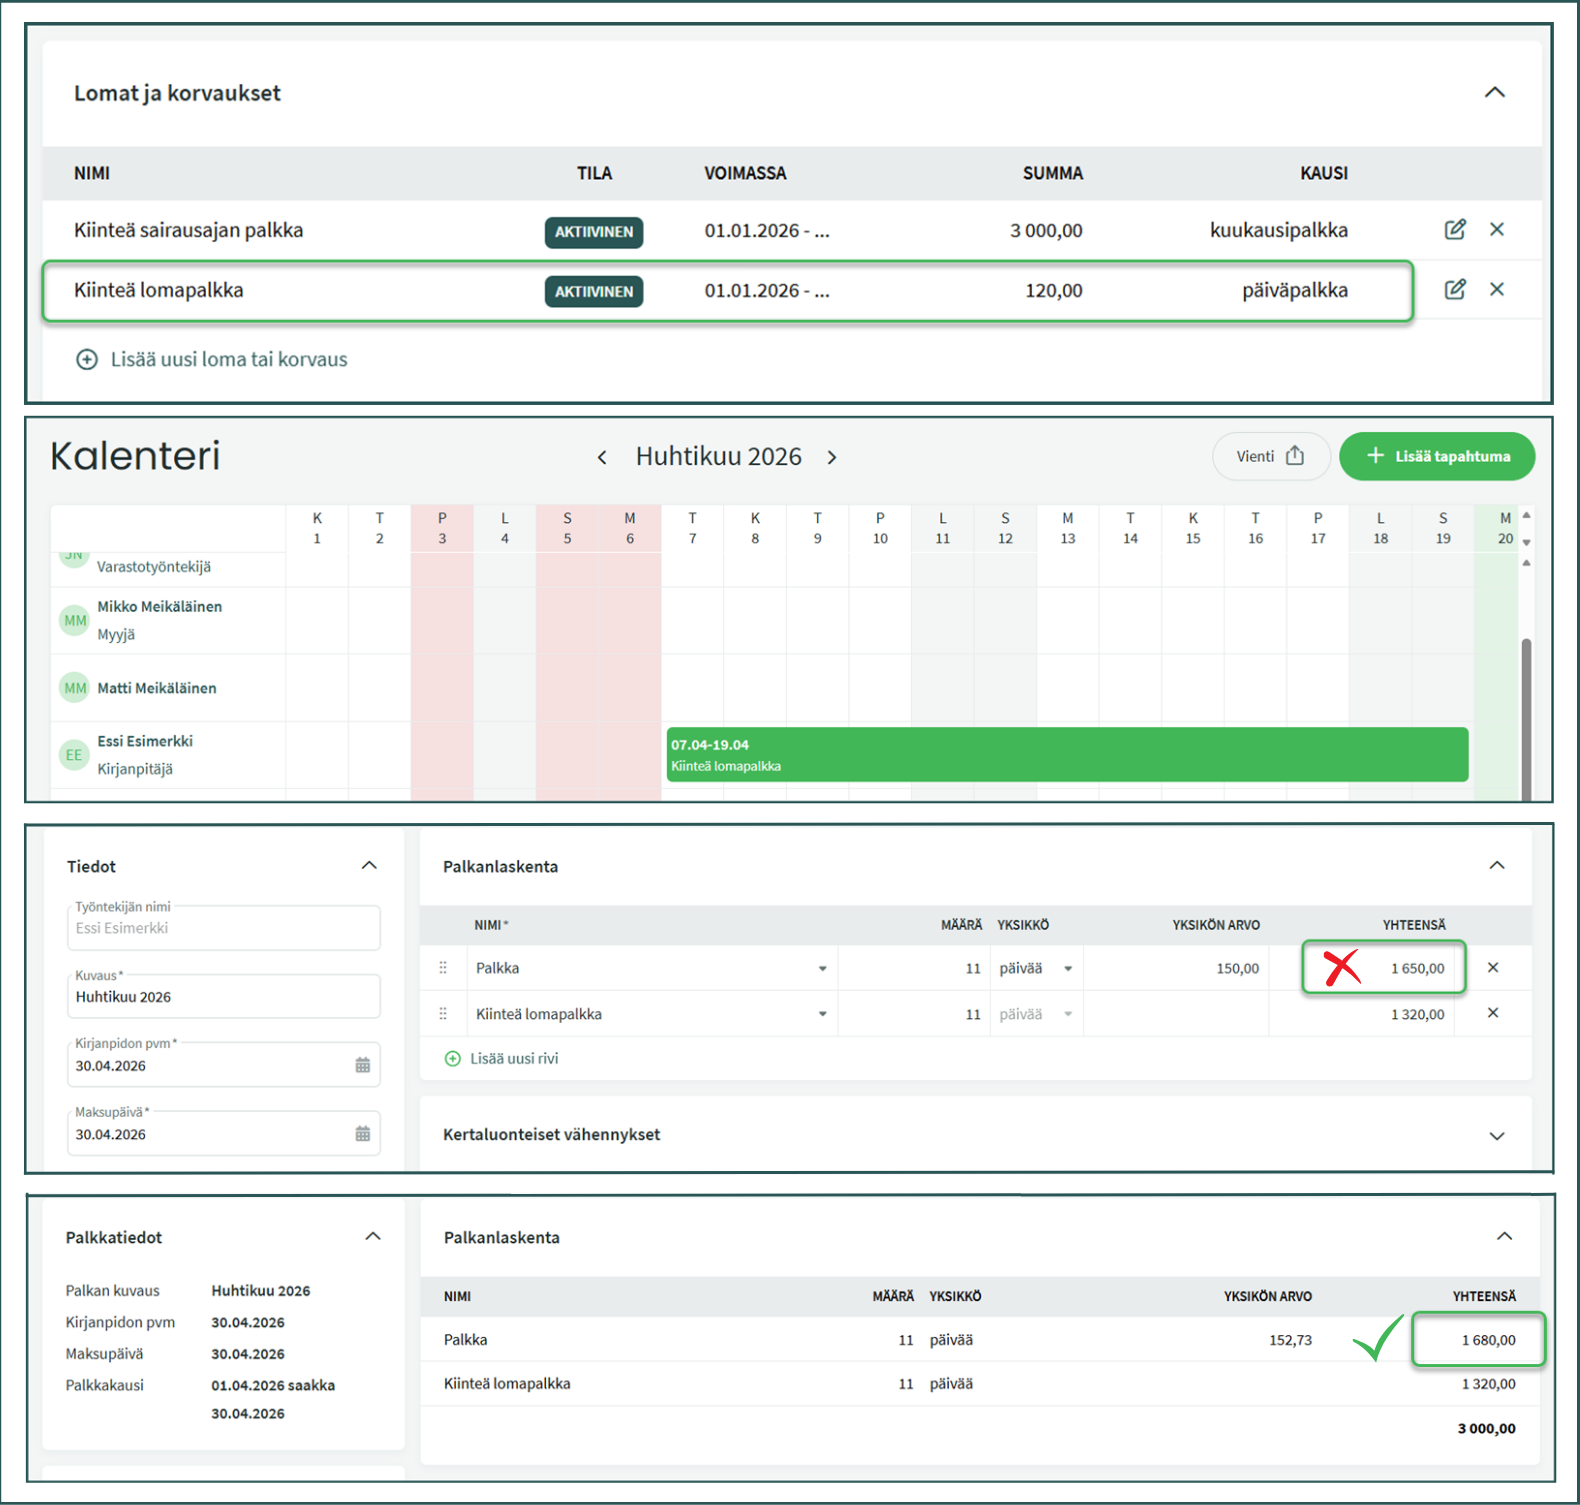Go to previous month in Kalenteri

(602, 458)
